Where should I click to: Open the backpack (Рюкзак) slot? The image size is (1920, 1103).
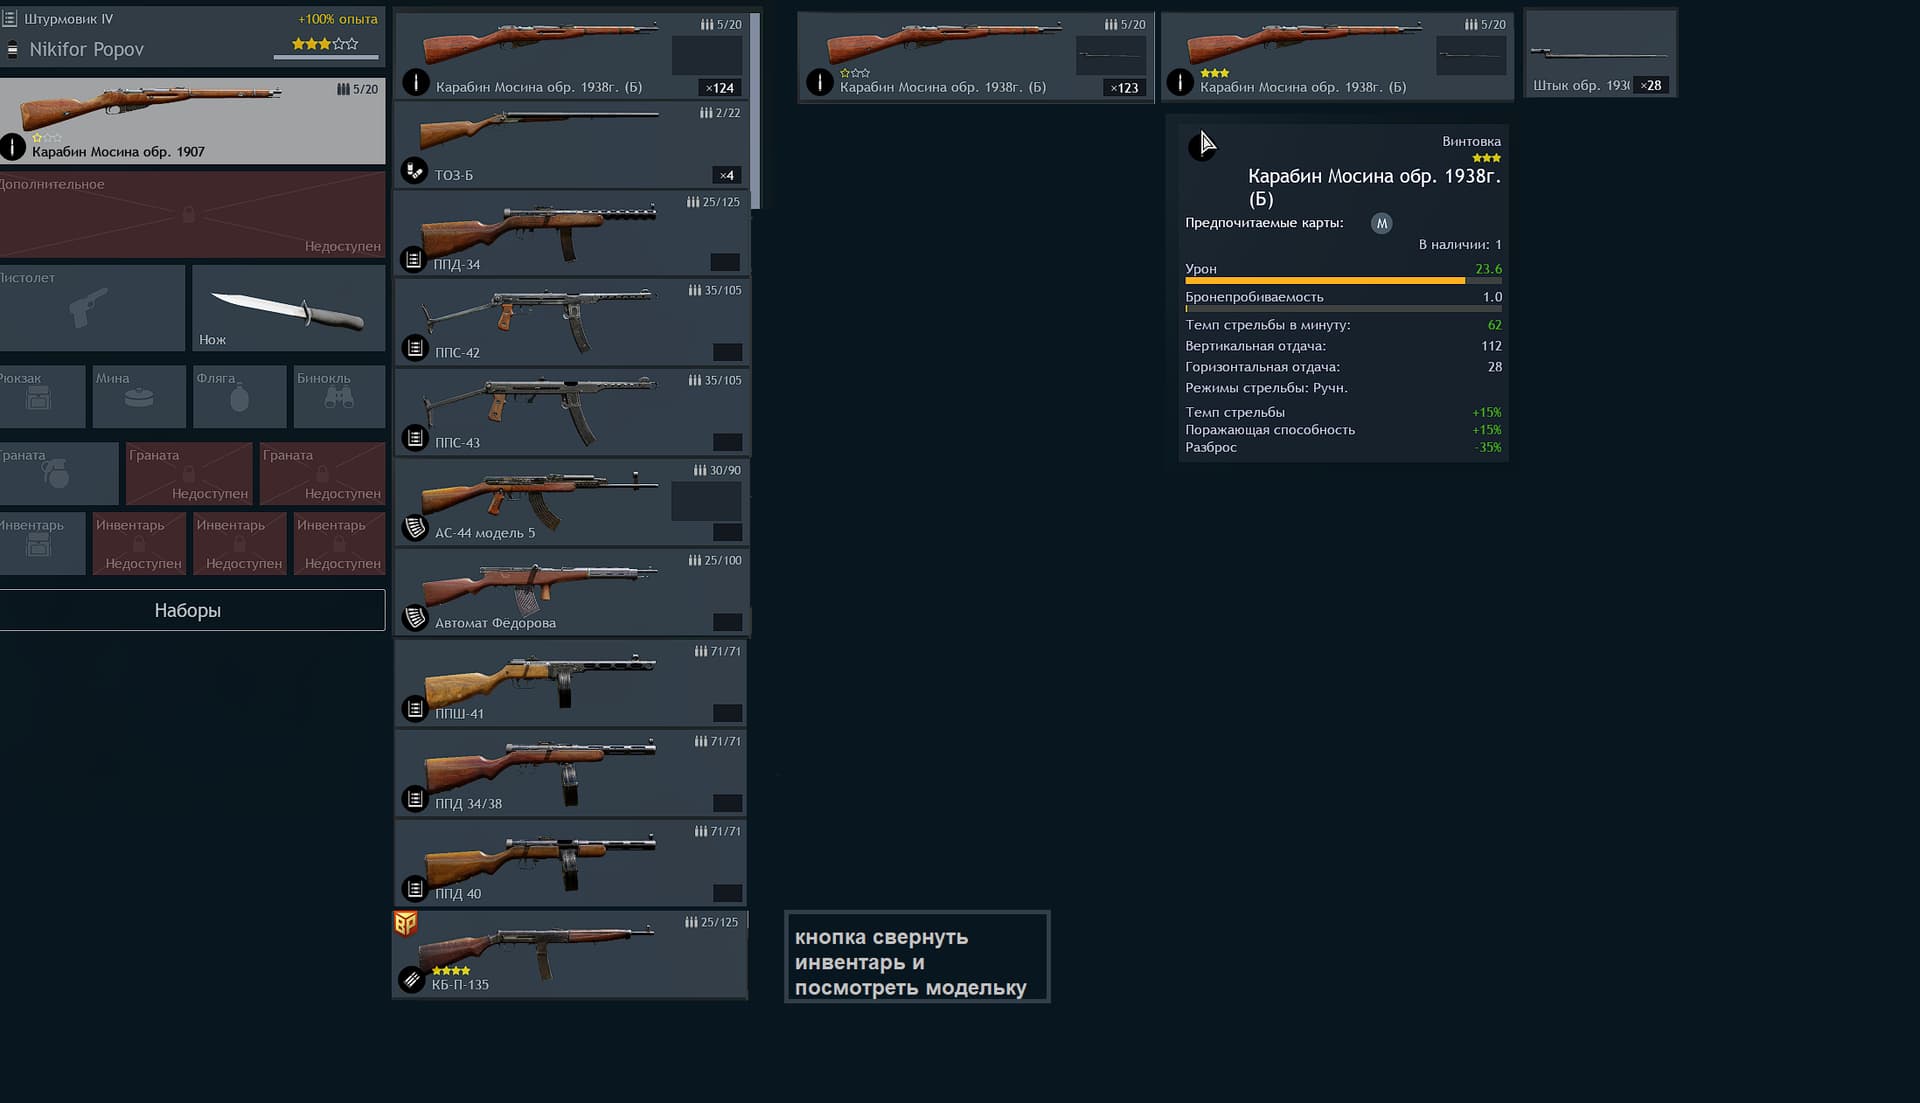point(40,397)
